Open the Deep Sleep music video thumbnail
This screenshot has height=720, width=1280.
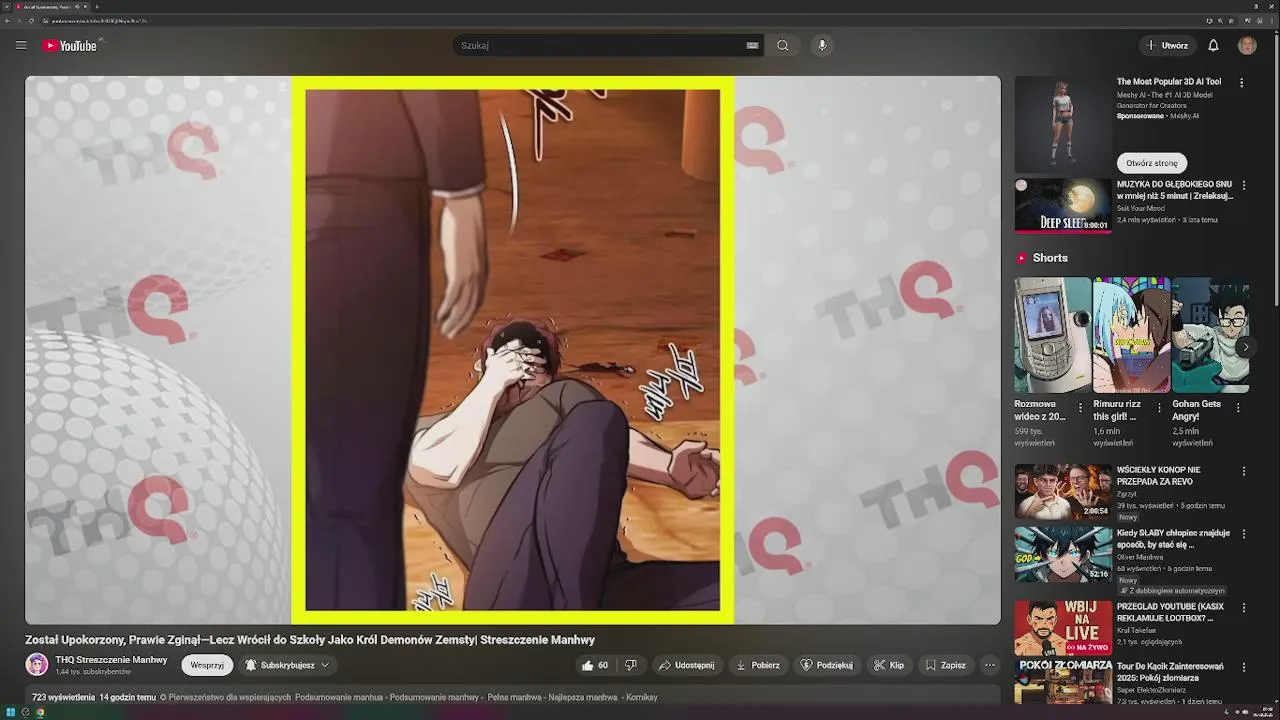(x=1063, y=205)
